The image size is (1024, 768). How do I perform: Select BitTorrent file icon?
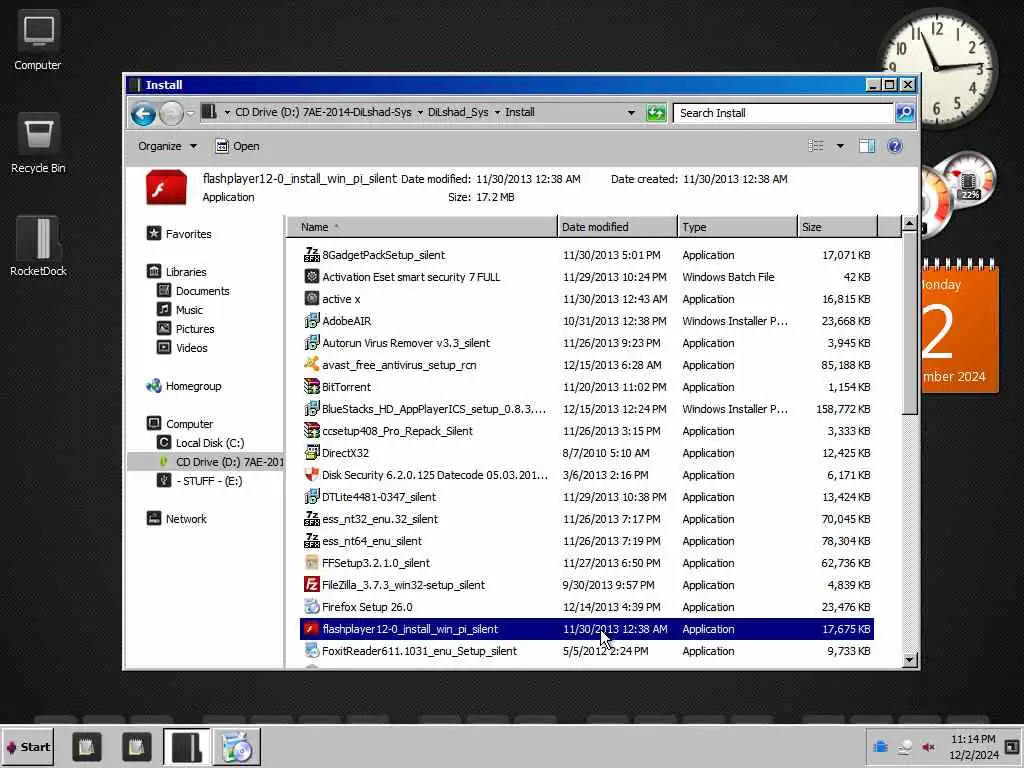tap(312, 387)
